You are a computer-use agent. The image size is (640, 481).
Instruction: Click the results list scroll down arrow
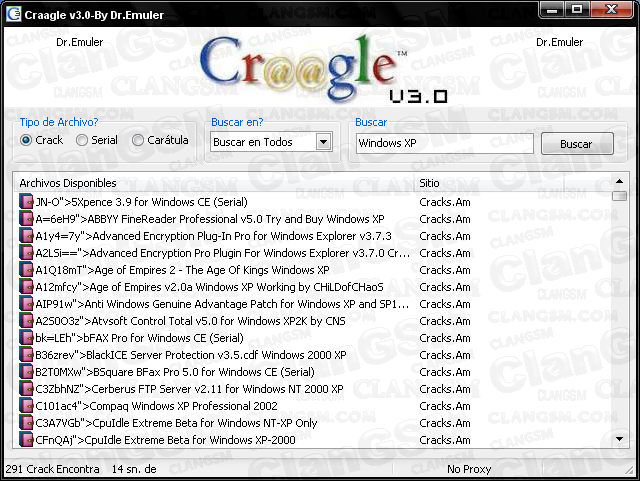point(619,439)
